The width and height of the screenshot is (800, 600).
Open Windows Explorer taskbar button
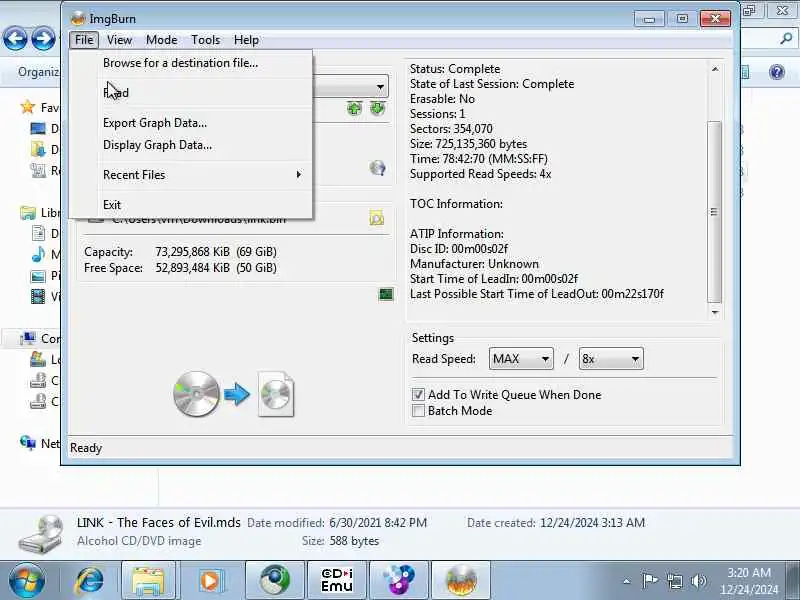click(x=148, y=581)
